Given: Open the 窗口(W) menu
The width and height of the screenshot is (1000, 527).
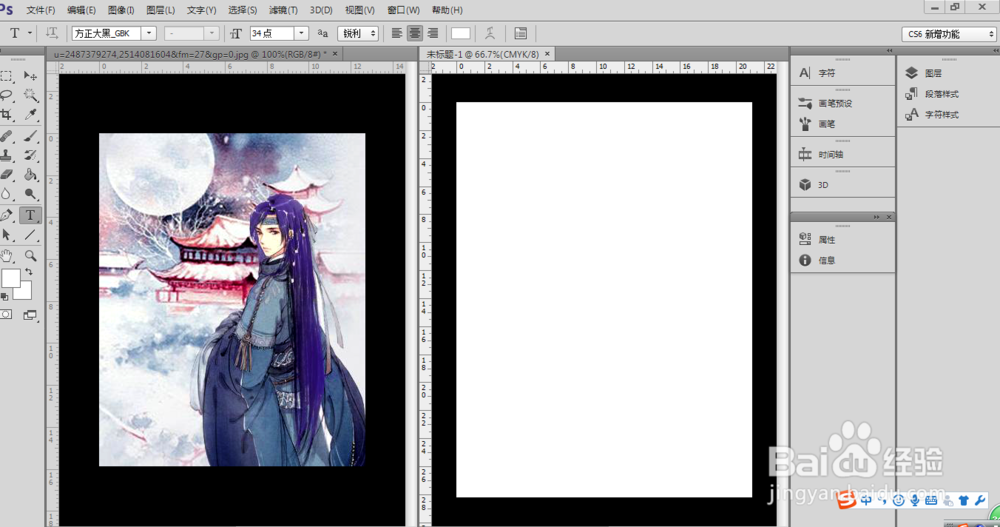Looking at the screenshot, I should 403,10.
